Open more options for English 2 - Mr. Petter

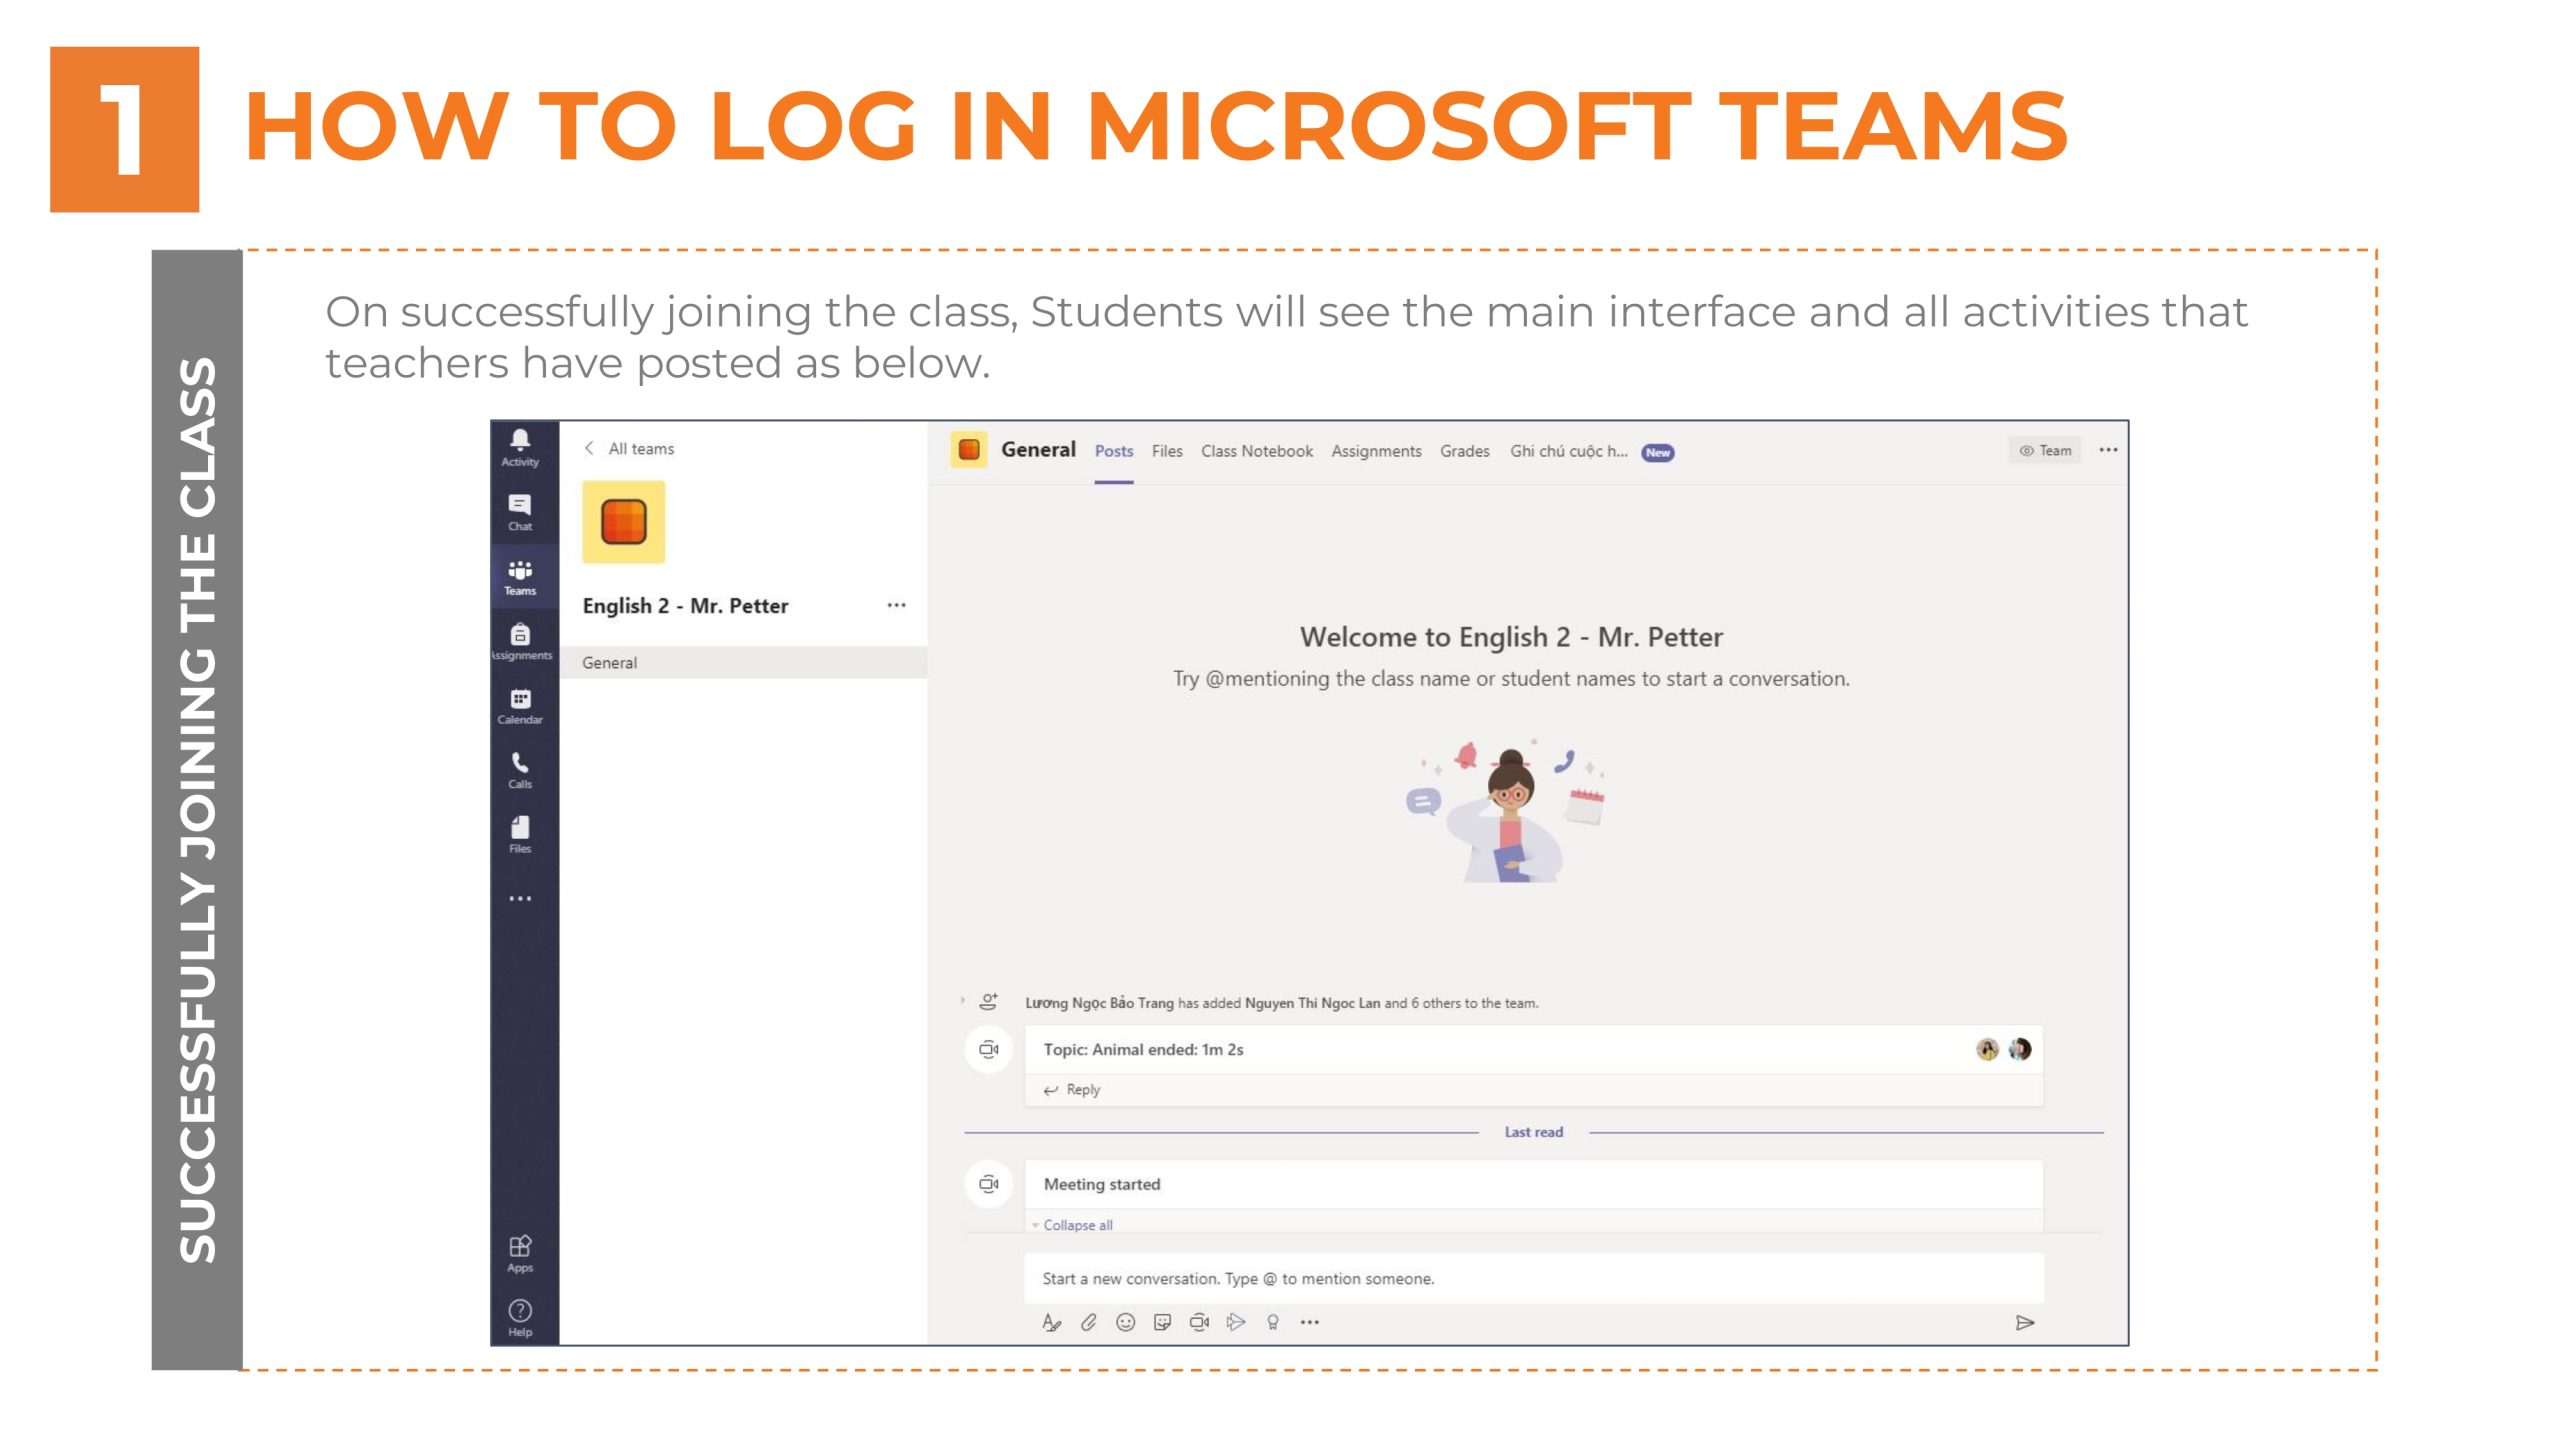(896, 605)
